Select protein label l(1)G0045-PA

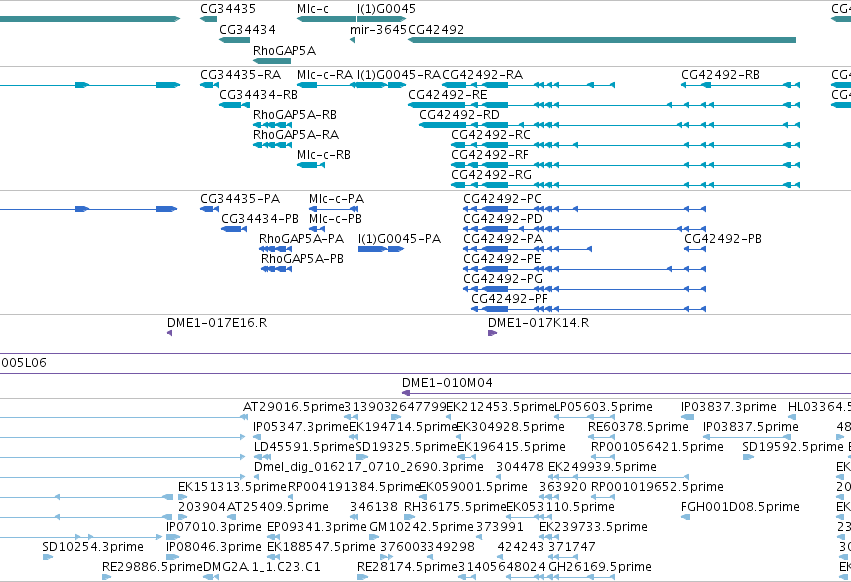399,239
